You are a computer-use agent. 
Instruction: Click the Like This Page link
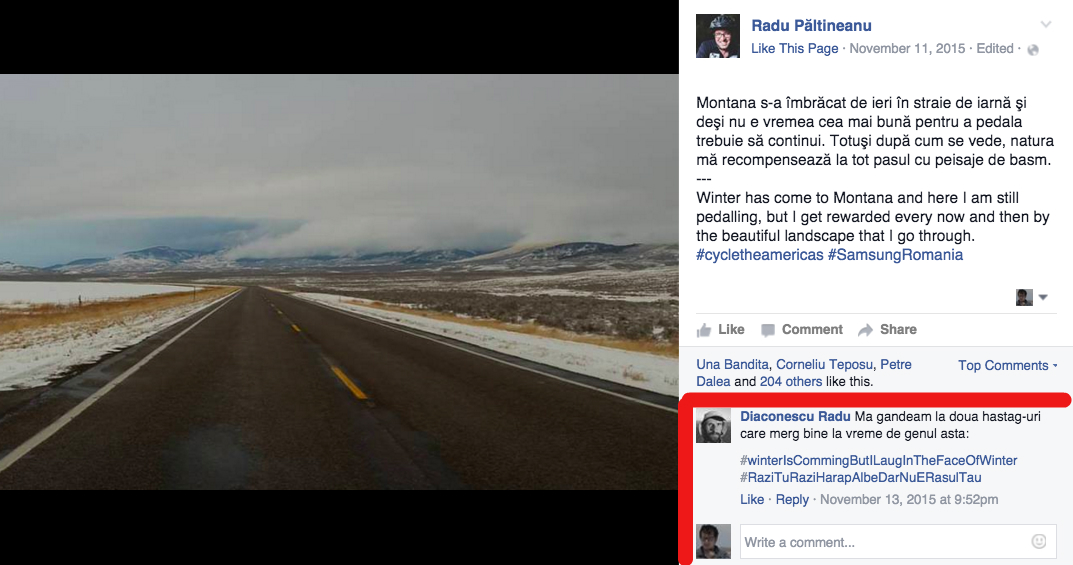pos(794,49)
